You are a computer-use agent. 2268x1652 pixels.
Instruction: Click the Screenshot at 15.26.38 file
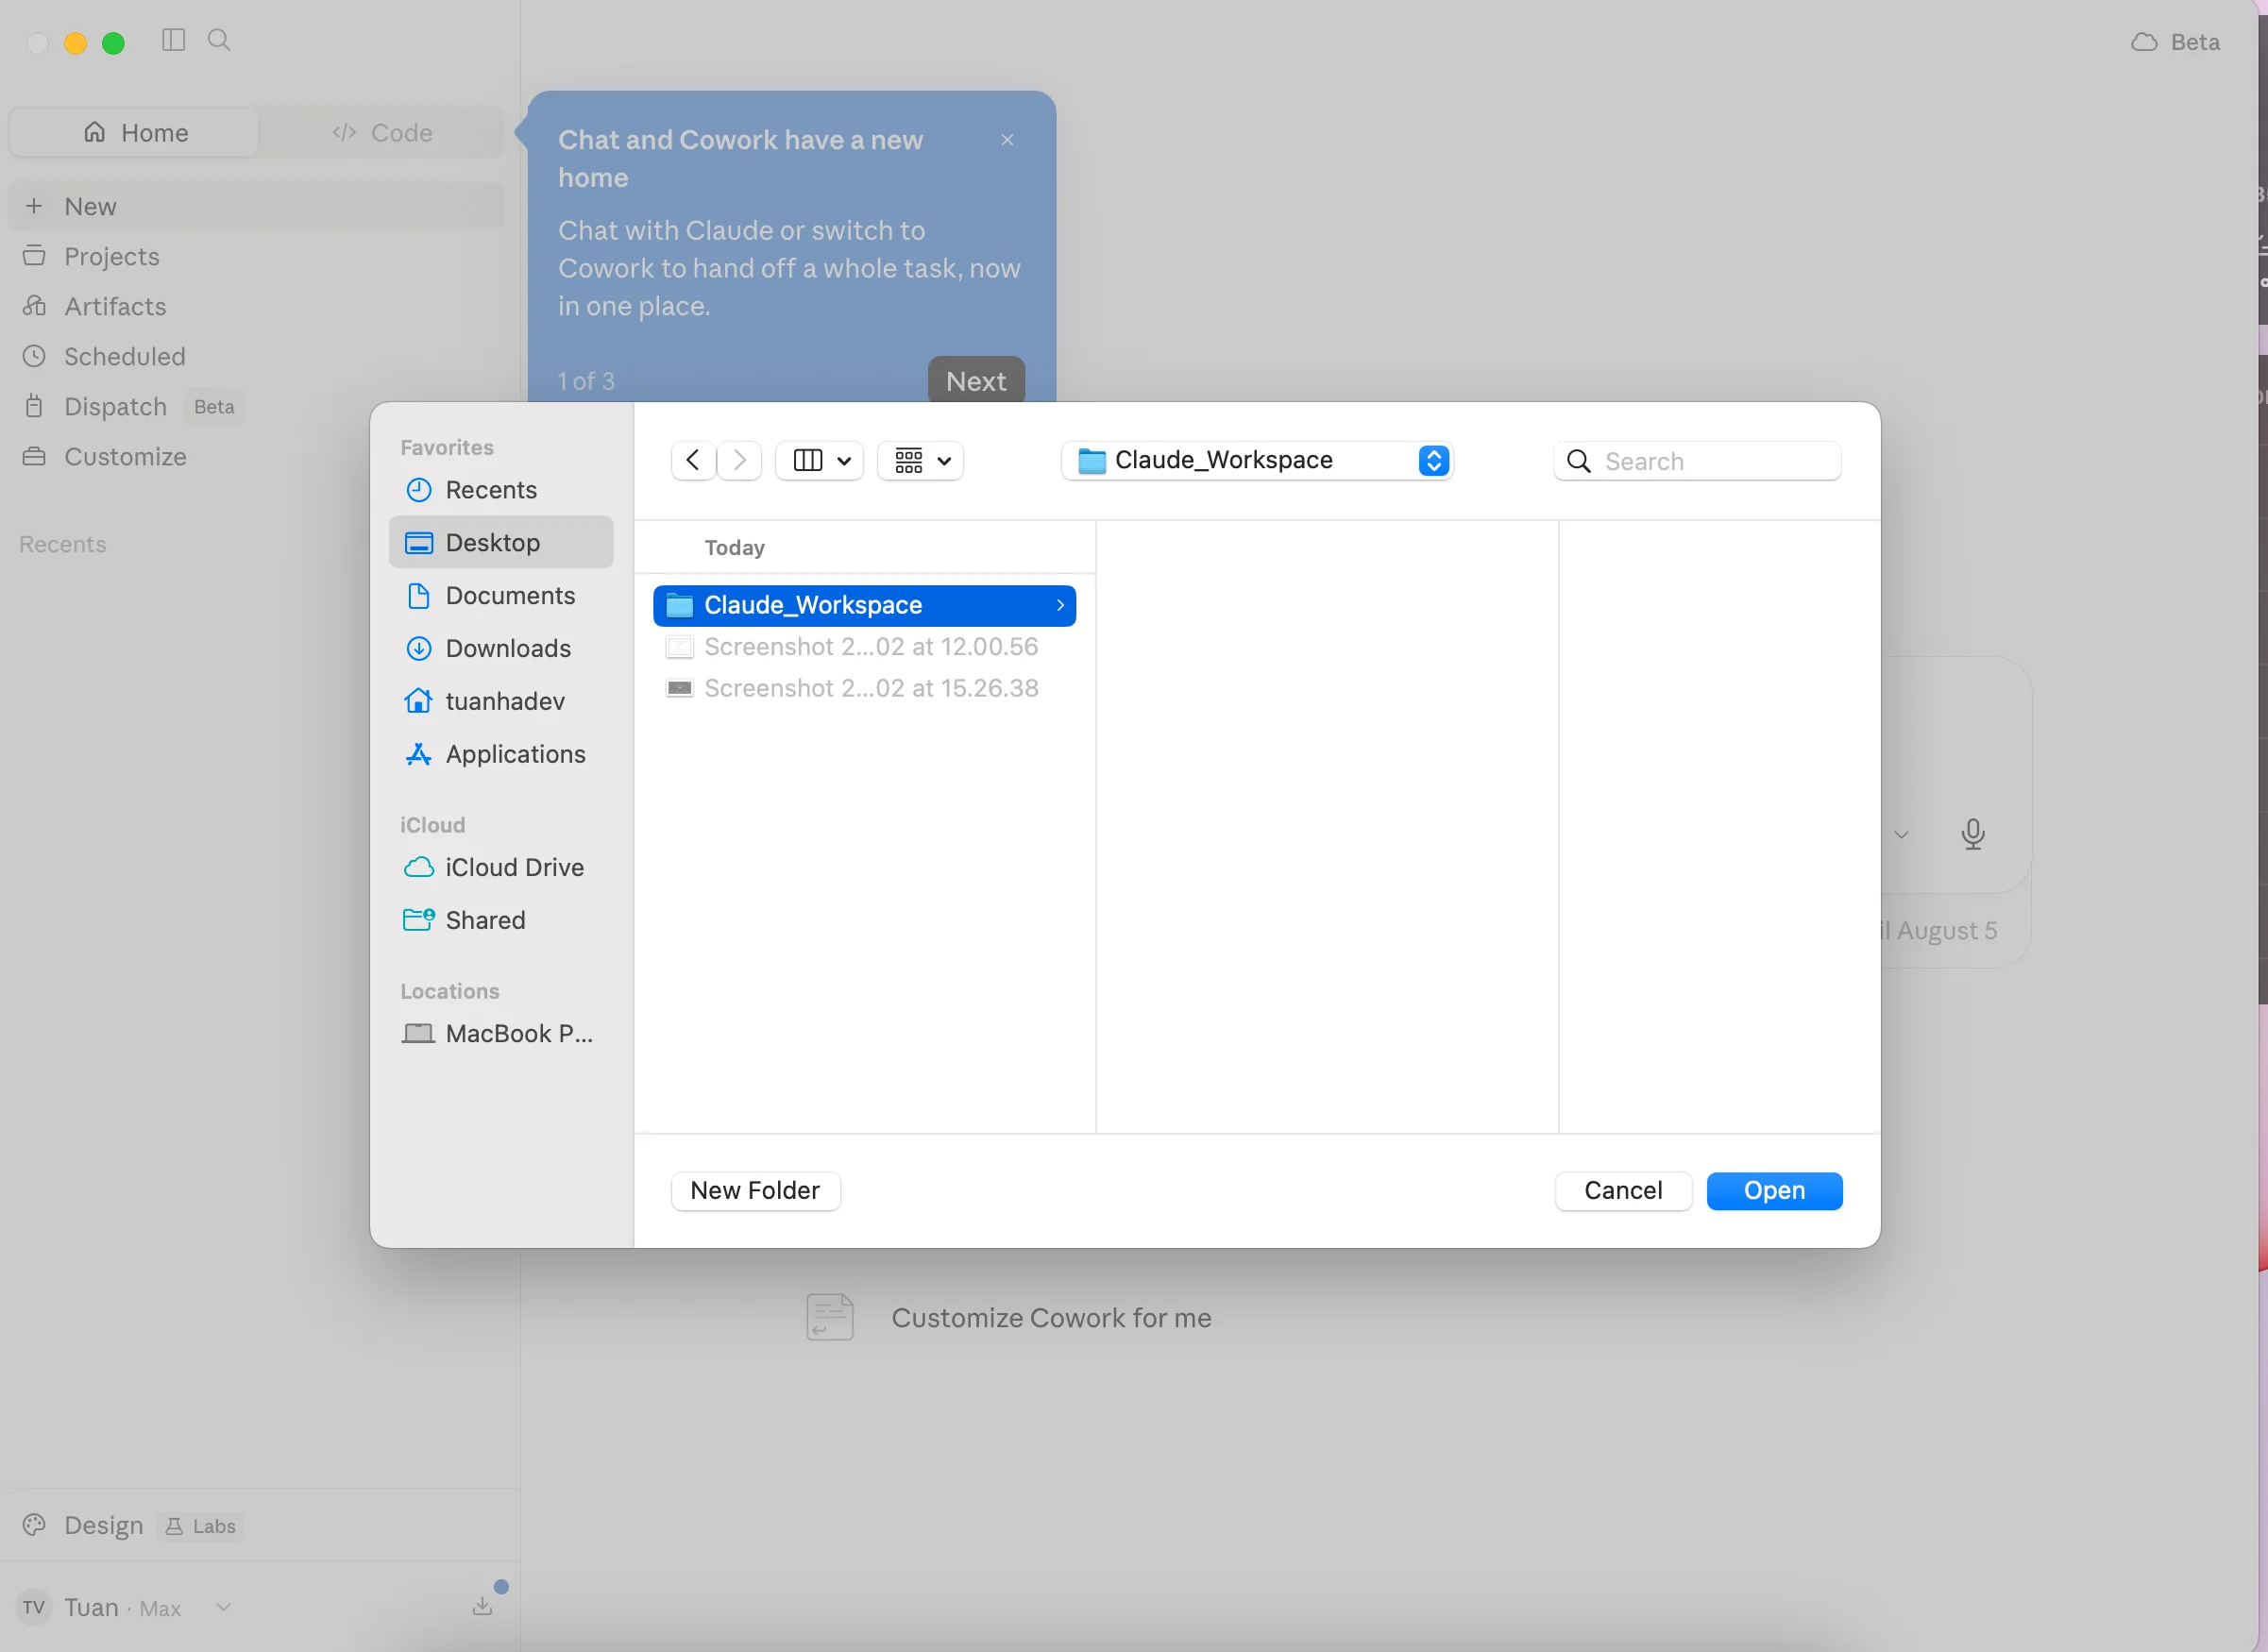(864, 688)
